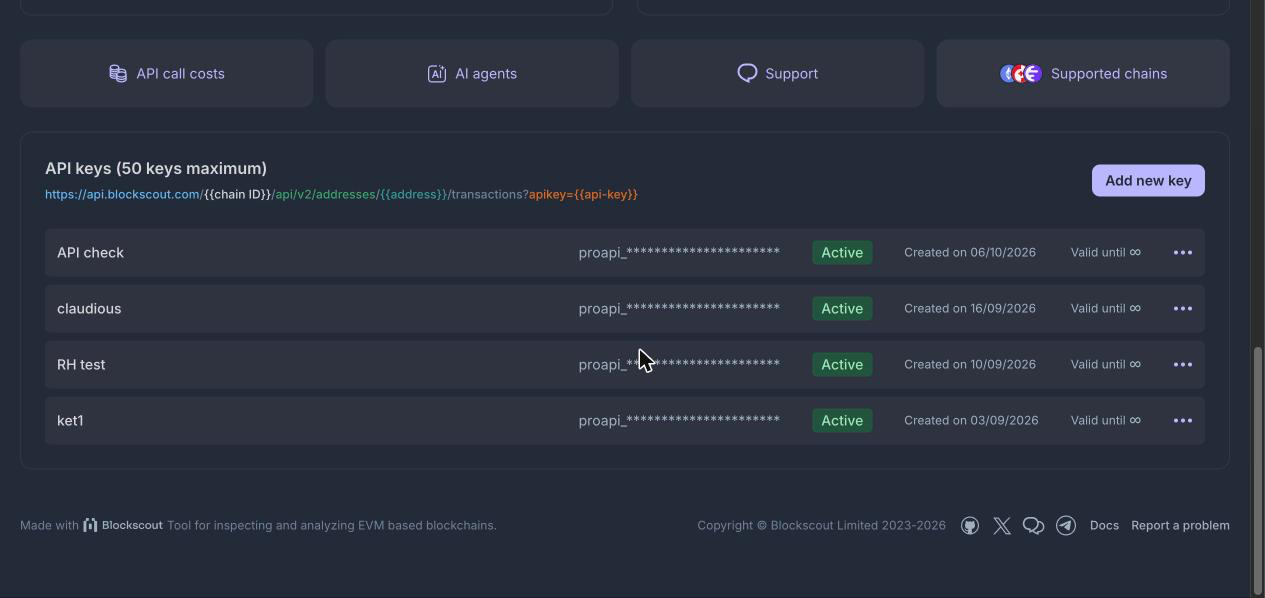Screen dimensions: 1265x598
Task: Open the API call costs card
Action: [x=166, y=73]
